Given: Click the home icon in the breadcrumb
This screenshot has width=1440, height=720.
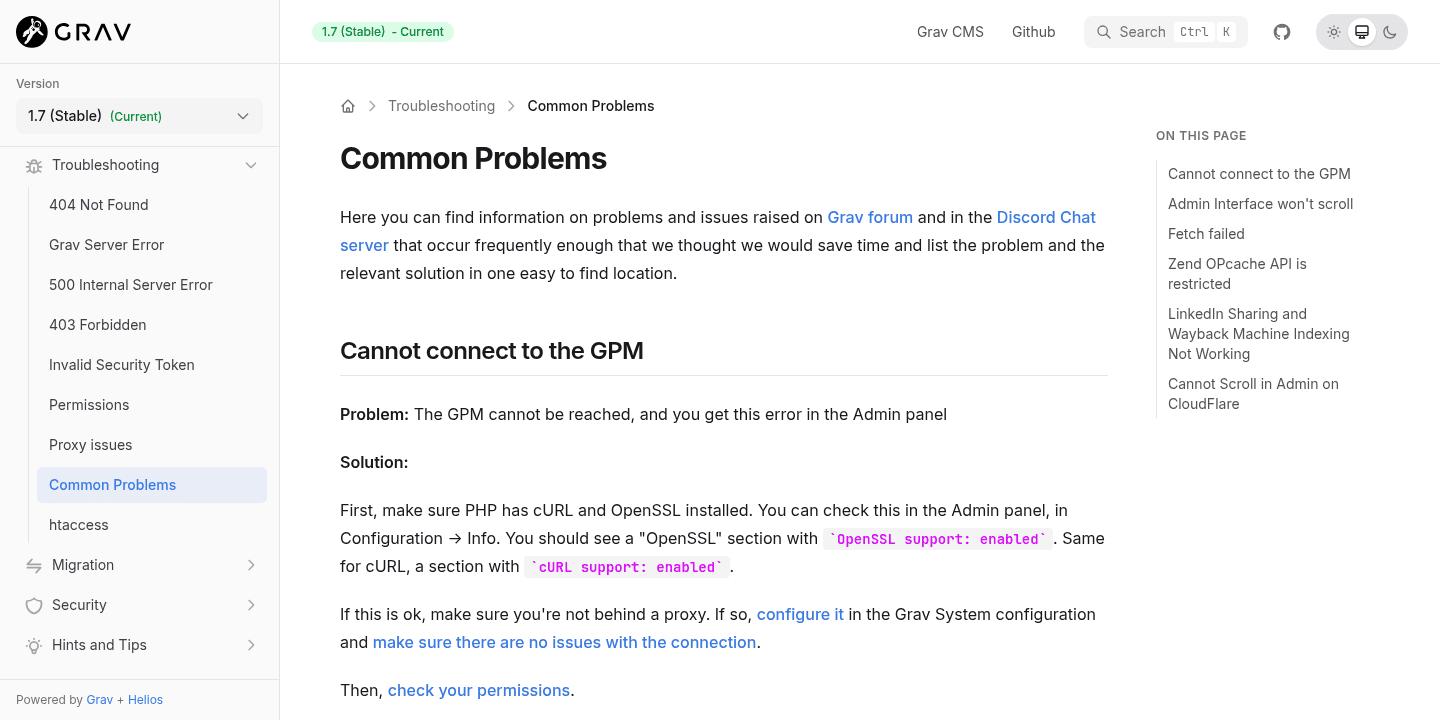Looking at the screenshot, I should click(347, 105).
